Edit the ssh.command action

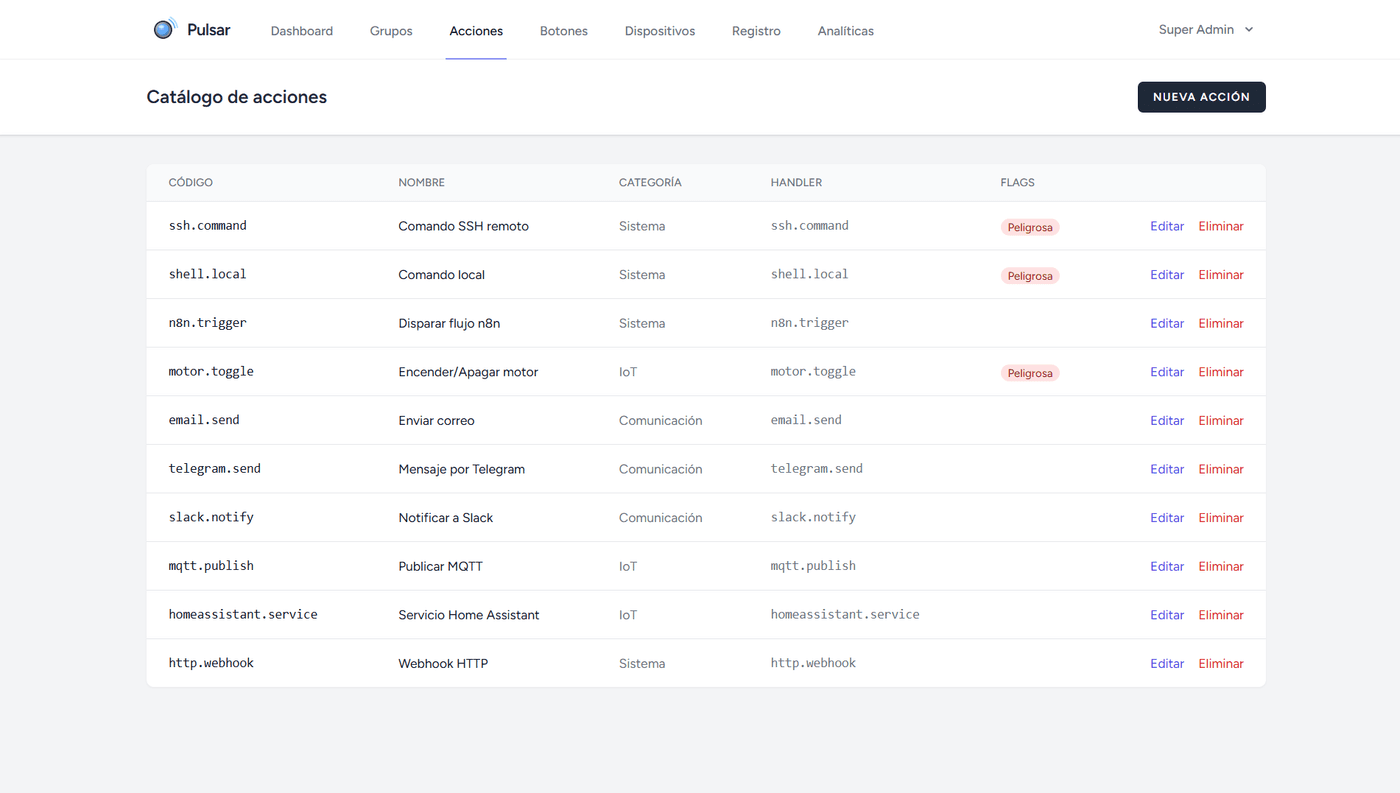click(x=1167, y=226)
